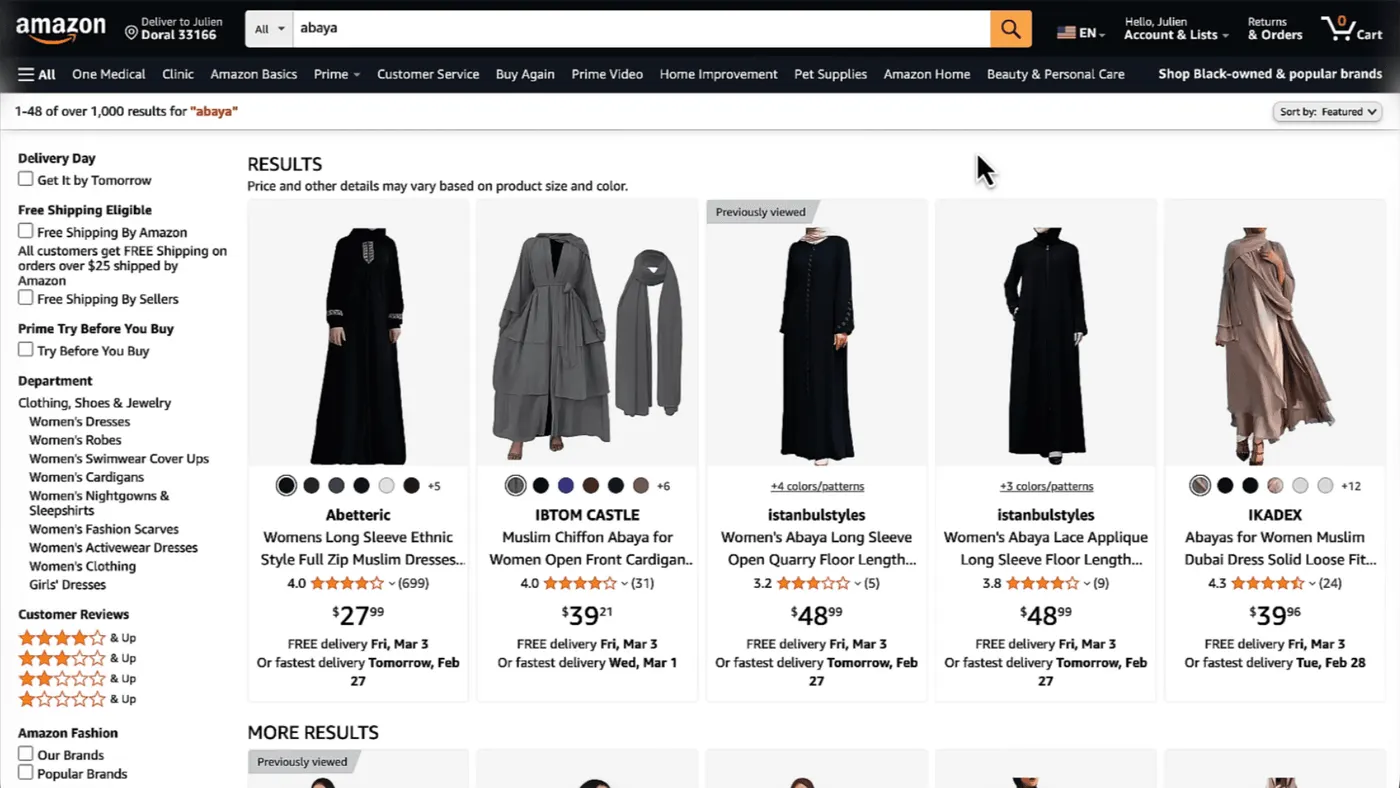The height and width of the screenshot is (788, 1400).
Task: Expand rating chevron for 3.8 star istanbulstyles
Action: pos(1087,584)
